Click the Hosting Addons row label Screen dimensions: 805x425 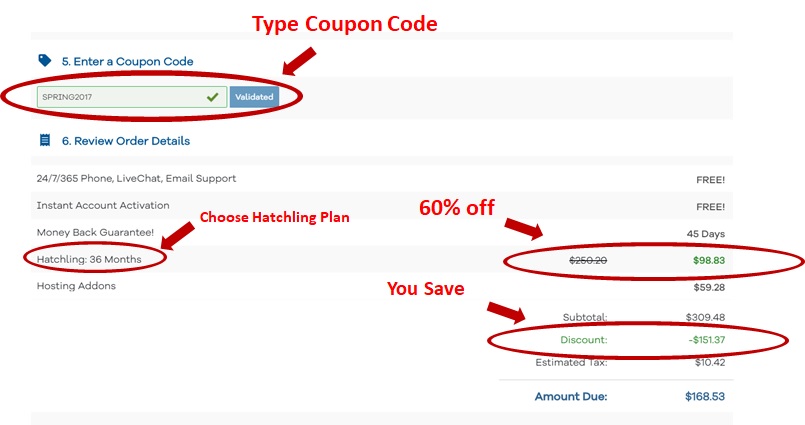[x=76, y=286]
